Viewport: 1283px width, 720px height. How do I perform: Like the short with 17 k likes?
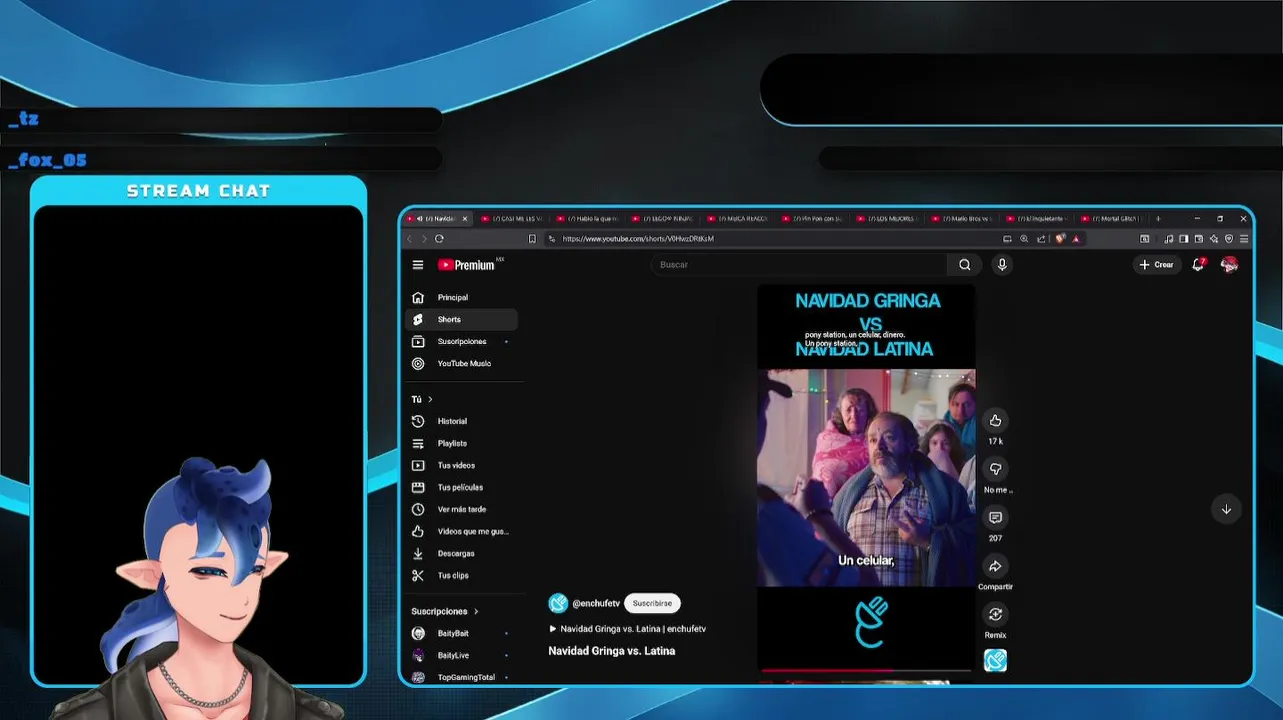tap(995, 420)
